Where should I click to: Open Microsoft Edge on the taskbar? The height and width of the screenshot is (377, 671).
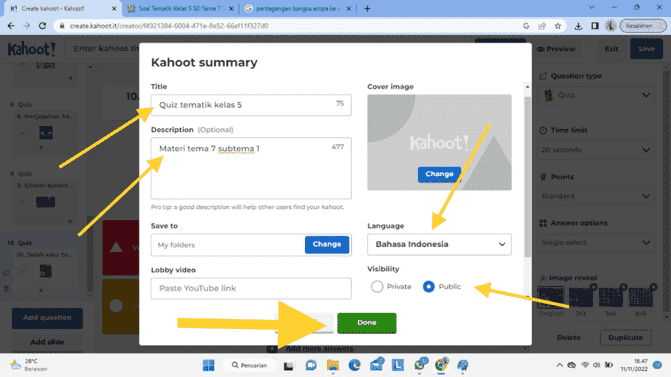(x=354, y=365)
